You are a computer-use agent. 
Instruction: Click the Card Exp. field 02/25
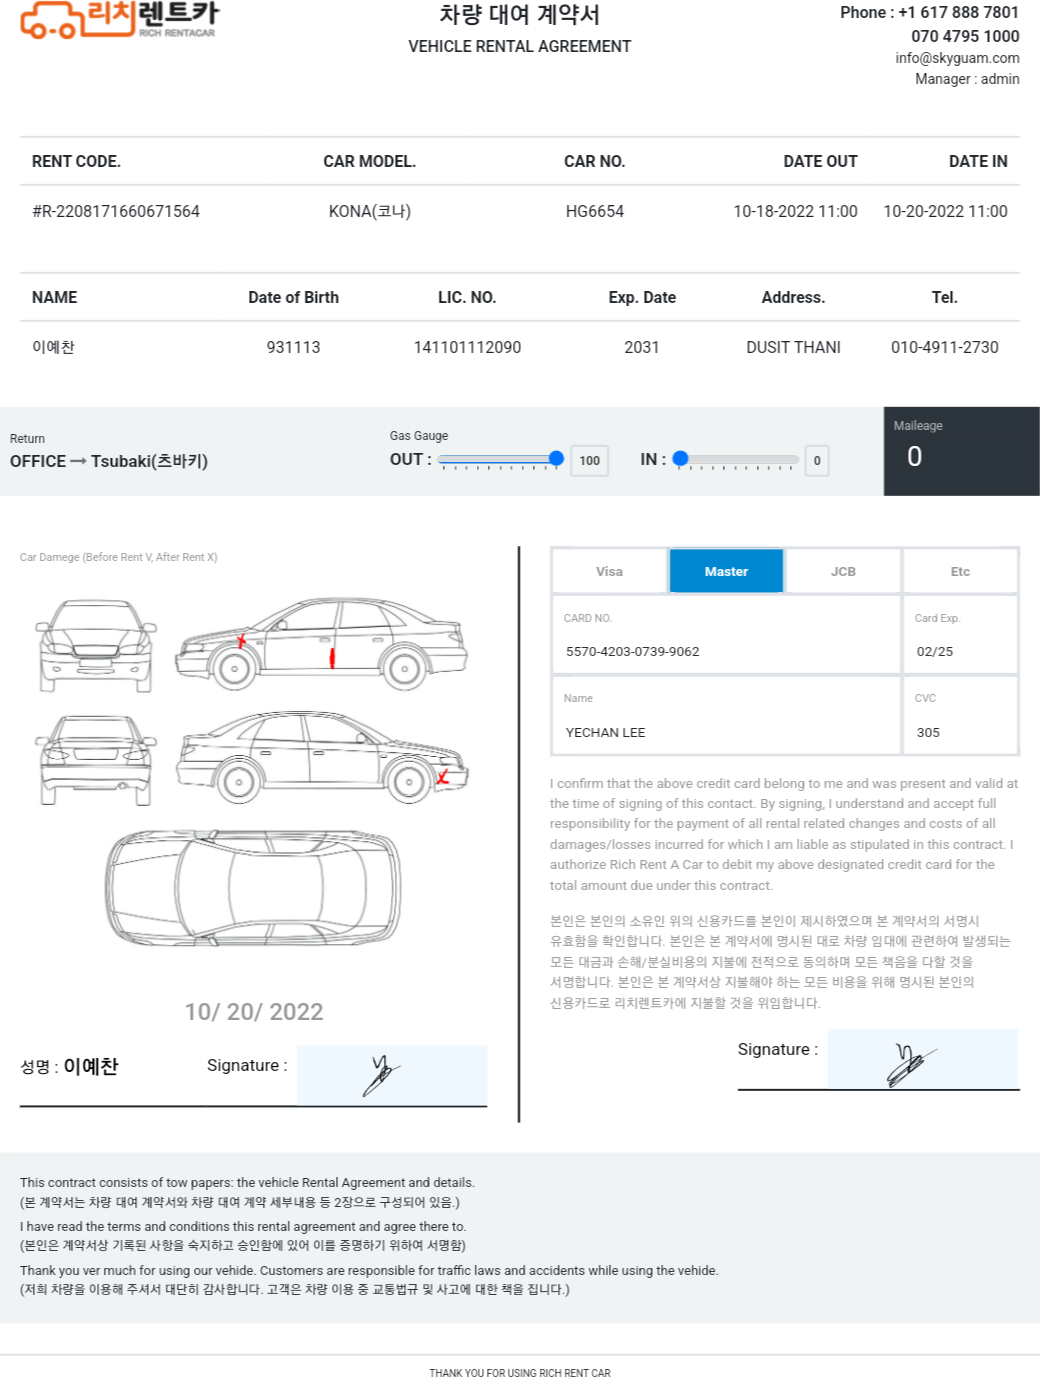click(960, 634)
